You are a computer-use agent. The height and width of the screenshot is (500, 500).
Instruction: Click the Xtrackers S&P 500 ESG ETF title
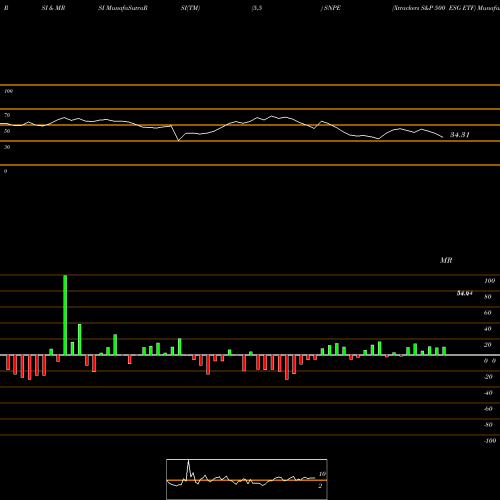(434, 8)
